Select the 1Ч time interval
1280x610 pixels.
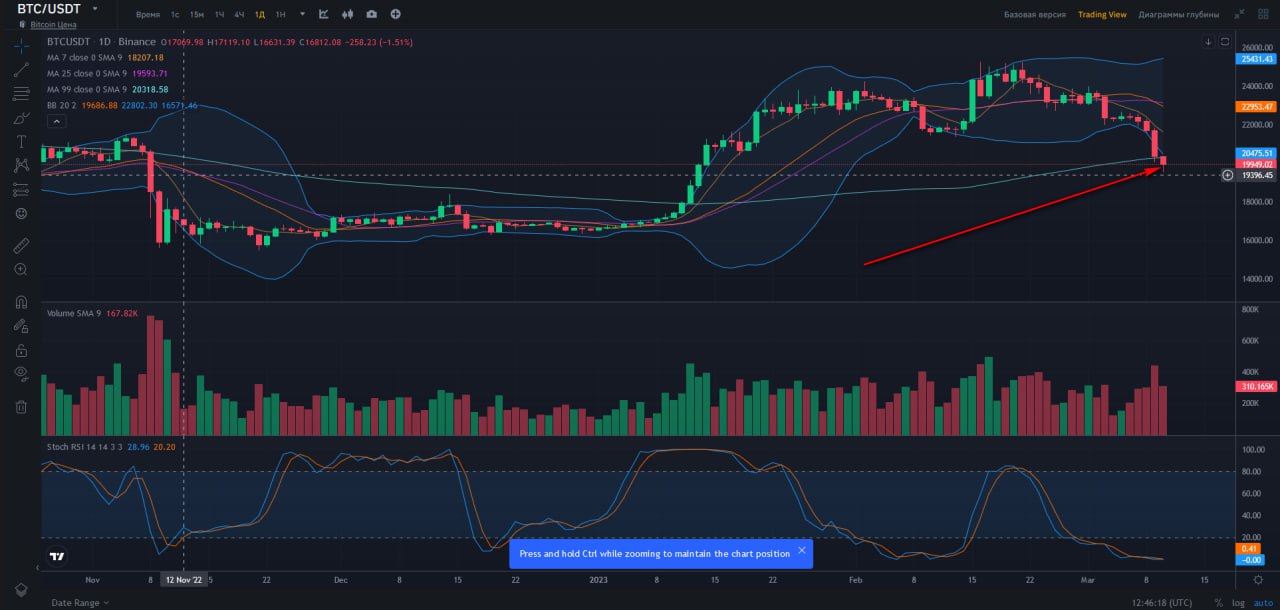click(x=219, y=15)
